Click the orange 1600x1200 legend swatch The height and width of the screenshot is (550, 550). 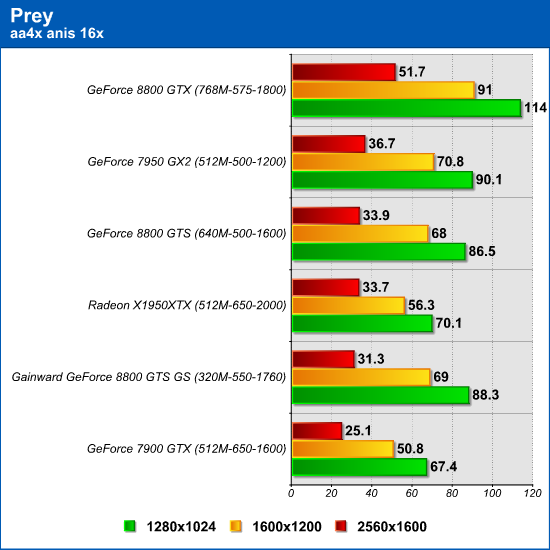pos(236,526)
